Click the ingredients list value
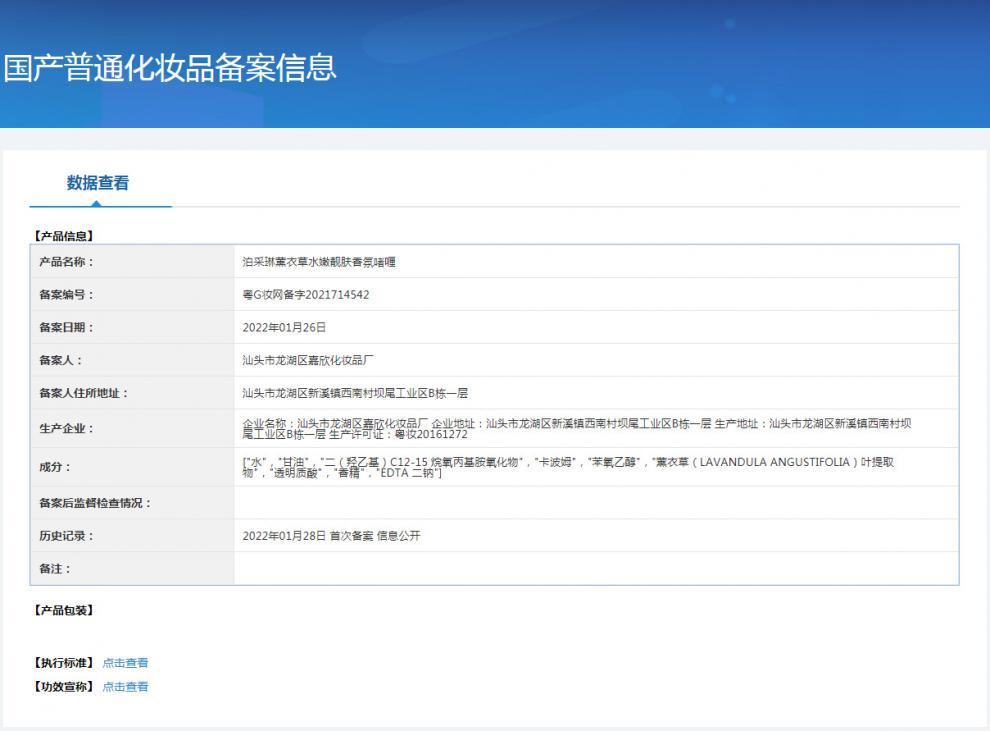The height and width of the screenshot is (731, 990). (568, 467)
